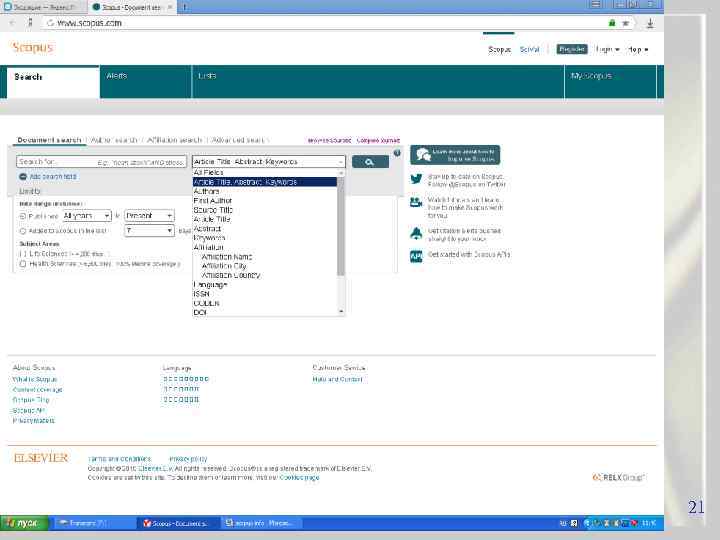Click the browser back arrow
This screenshot has width=720, height=540.
point(12,22)
